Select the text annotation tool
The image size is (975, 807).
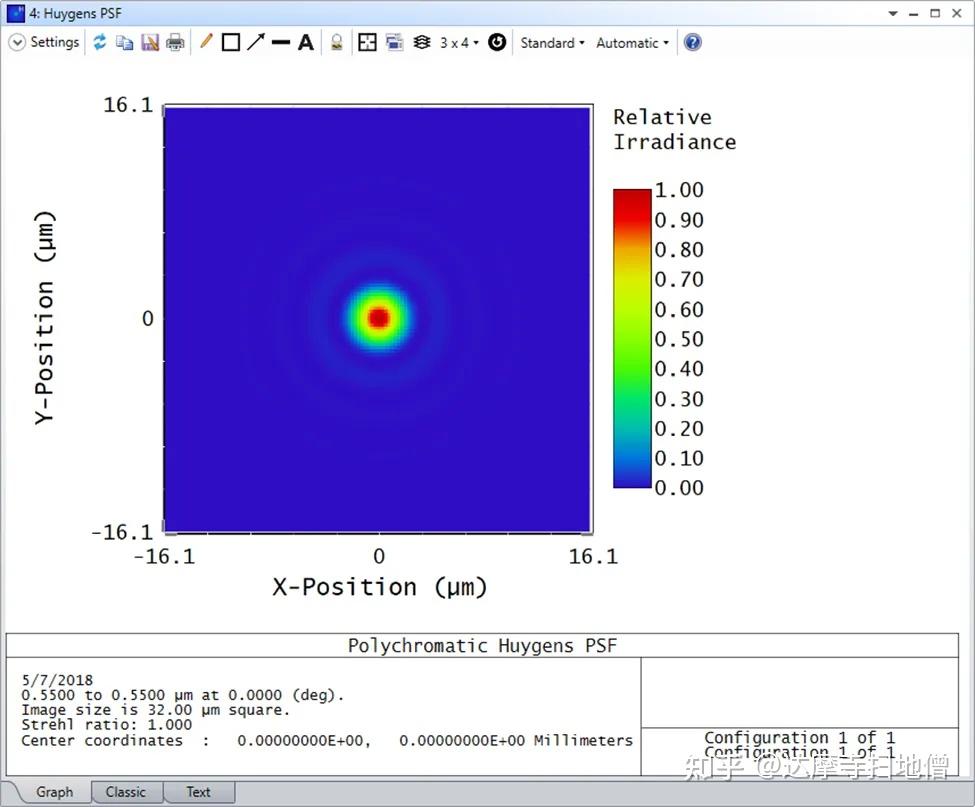(x=304, y=42)
